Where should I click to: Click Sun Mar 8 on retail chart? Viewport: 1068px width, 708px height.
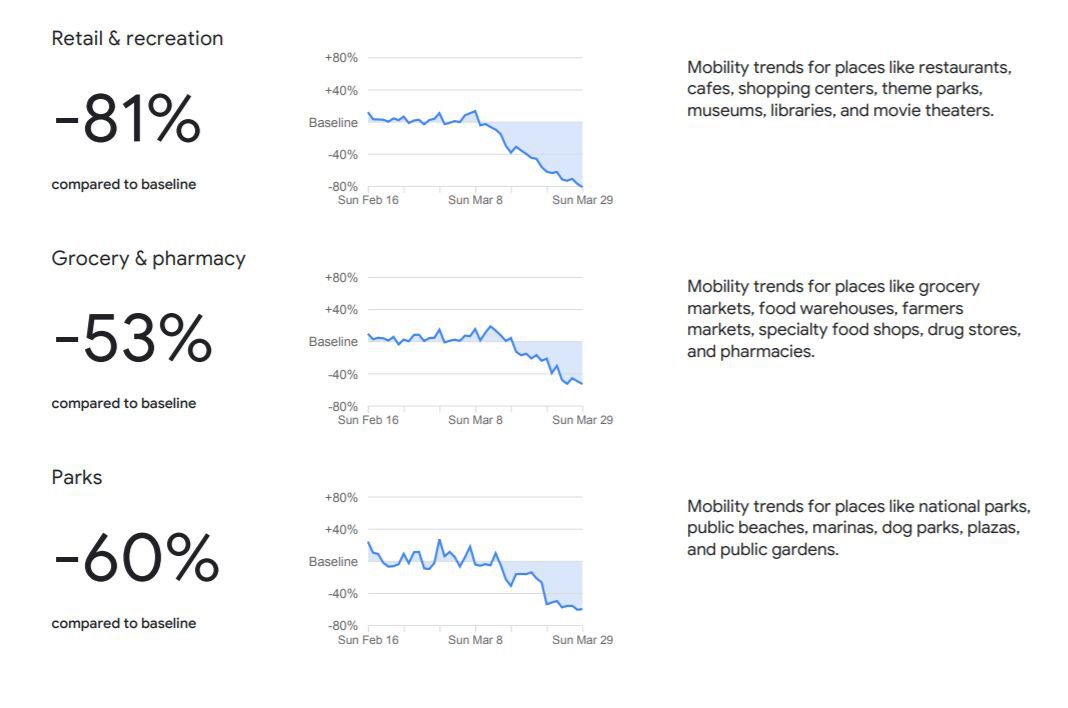point(475,200)
